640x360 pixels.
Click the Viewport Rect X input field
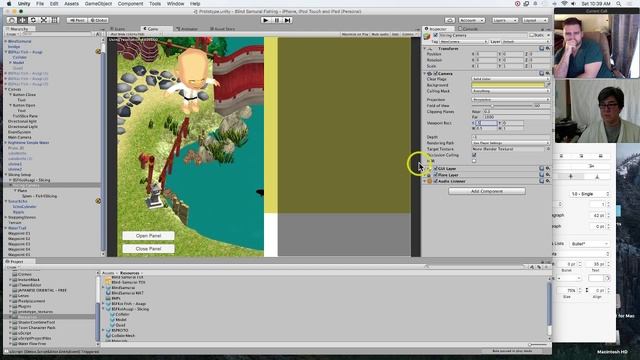point(486,123)
